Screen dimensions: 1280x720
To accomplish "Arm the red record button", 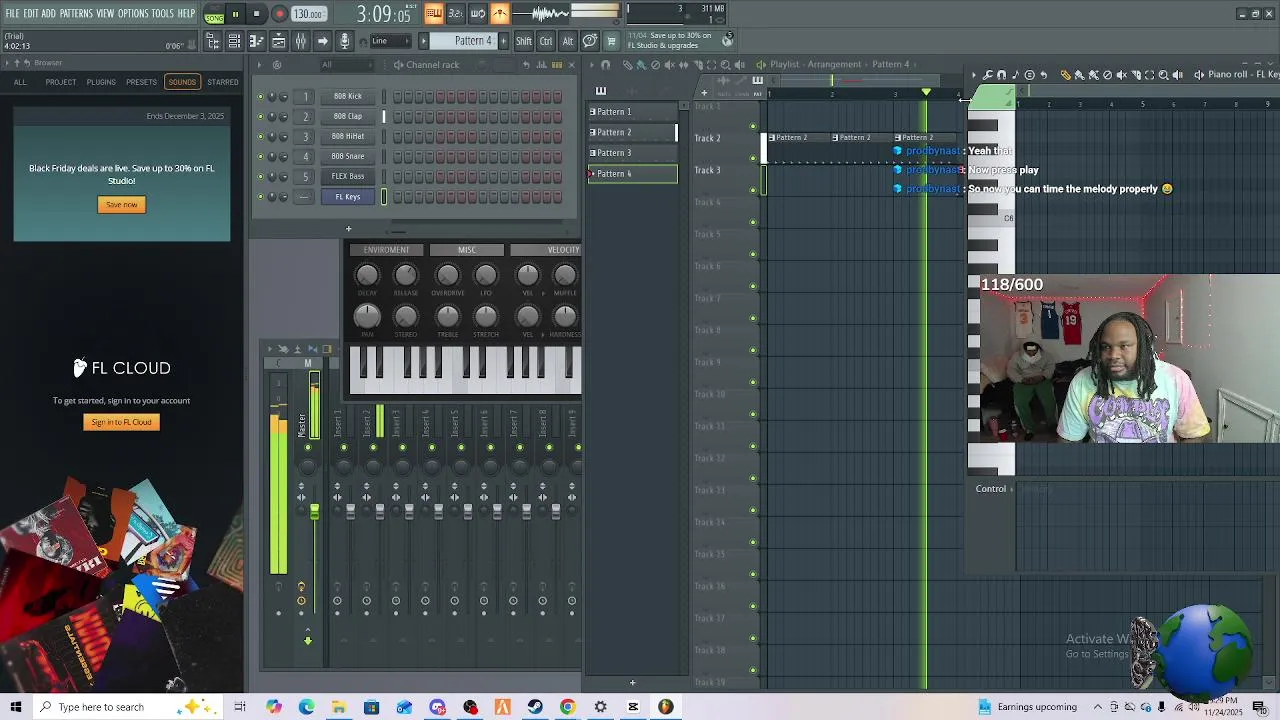I will [279, 14].
